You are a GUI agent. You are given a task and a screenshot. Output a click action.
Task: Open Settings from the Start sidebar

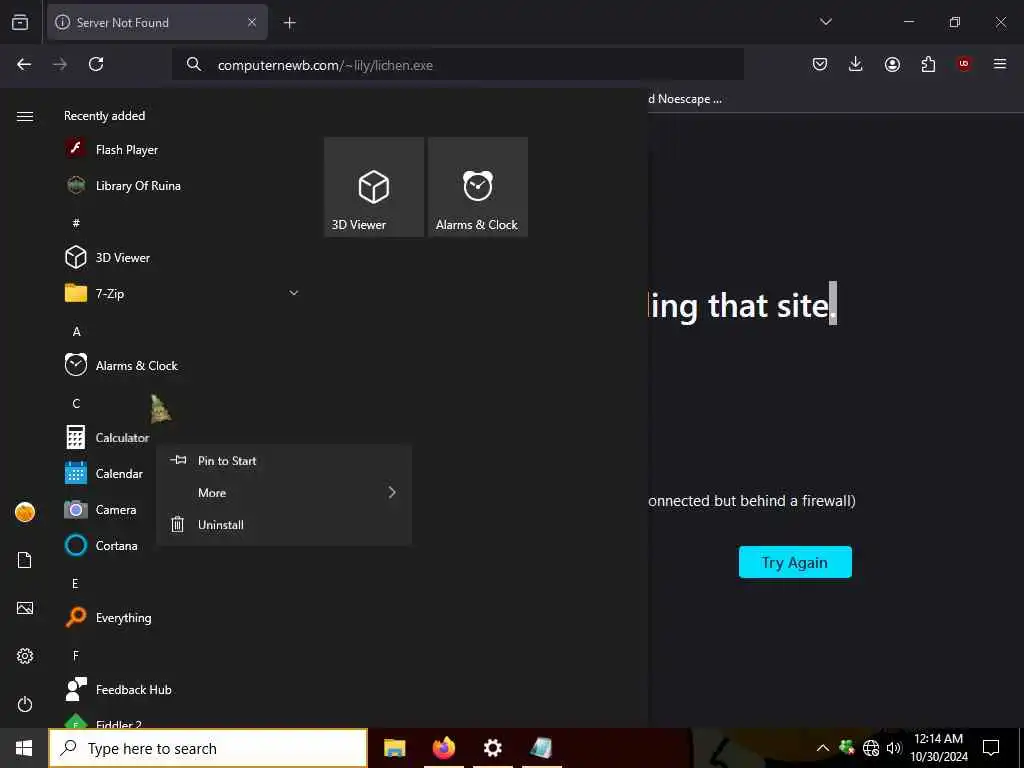[25, 656]
